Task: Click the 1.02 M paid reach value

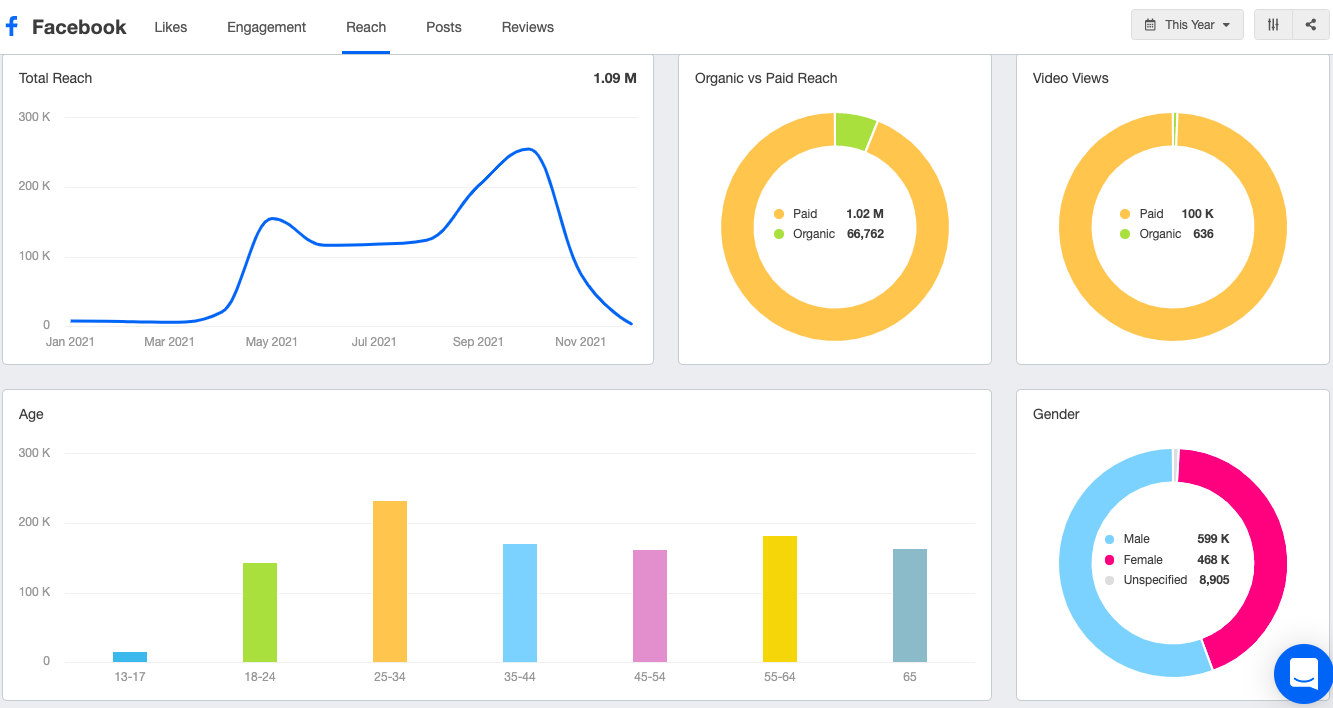Action: (x=865, y=214)
